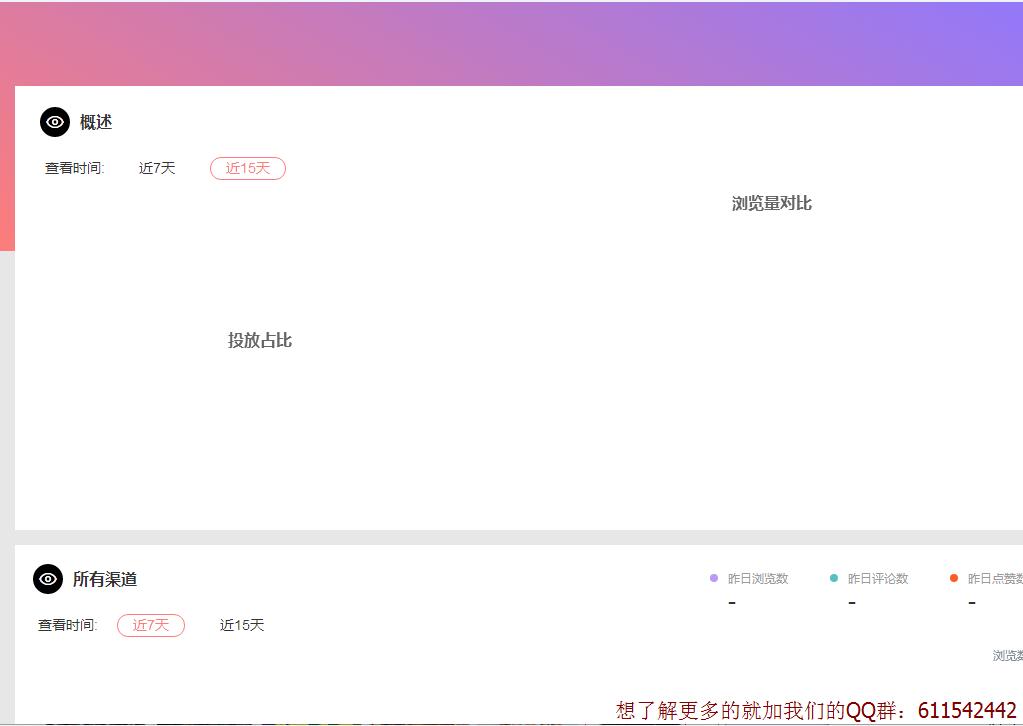
Task: Toggle the 昨日评论数 legend entry
Action: (875, 578)
